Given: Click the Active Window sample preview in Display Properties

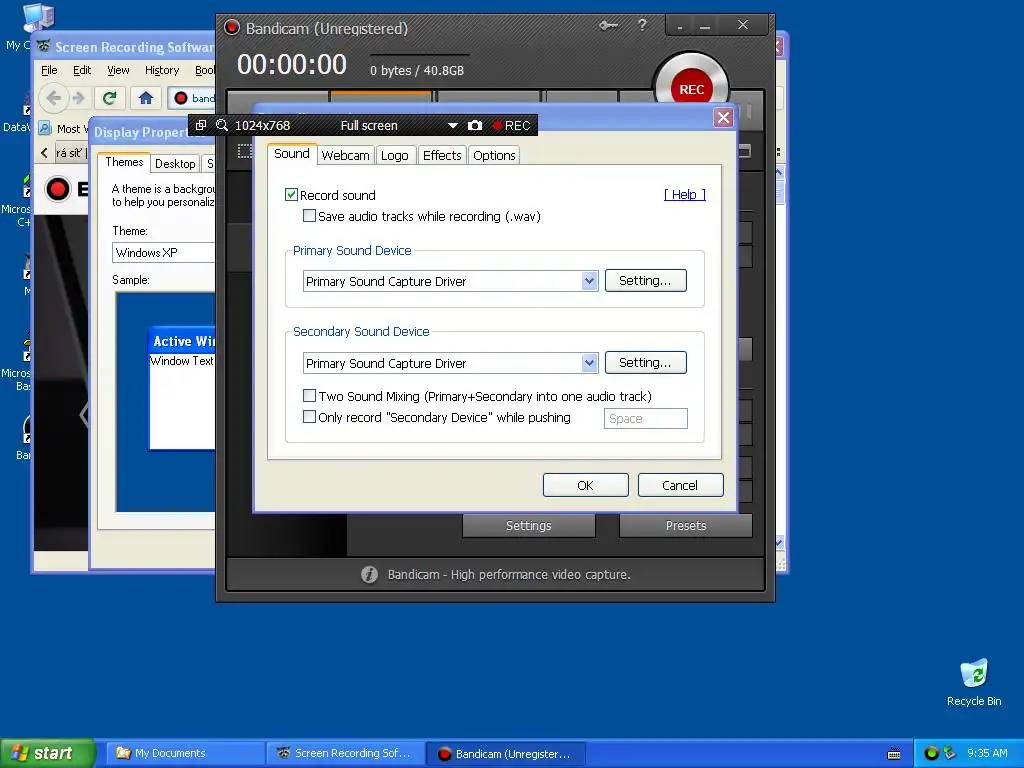Looking at the screenshot, I should (183, 388).
